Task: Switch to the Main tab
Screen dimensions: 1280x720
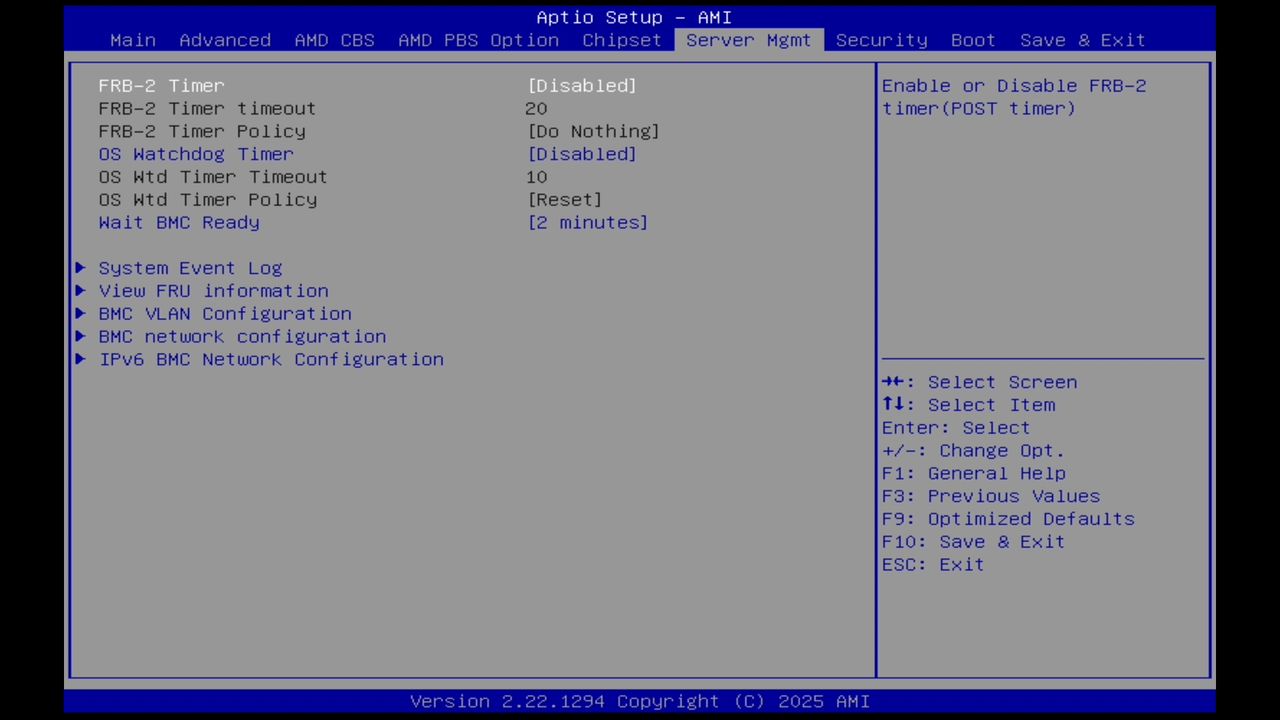Action: (x=132, y=40)
